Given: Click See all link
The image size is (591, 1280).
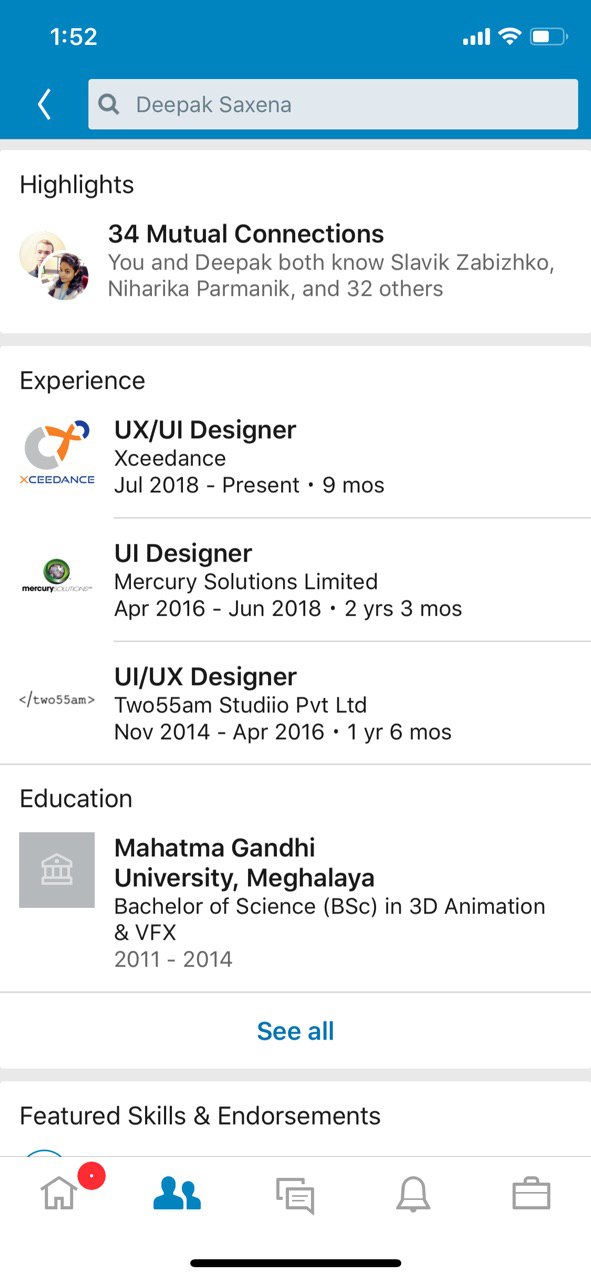Looking at the screenshot, I should [x=295, y=1031].
